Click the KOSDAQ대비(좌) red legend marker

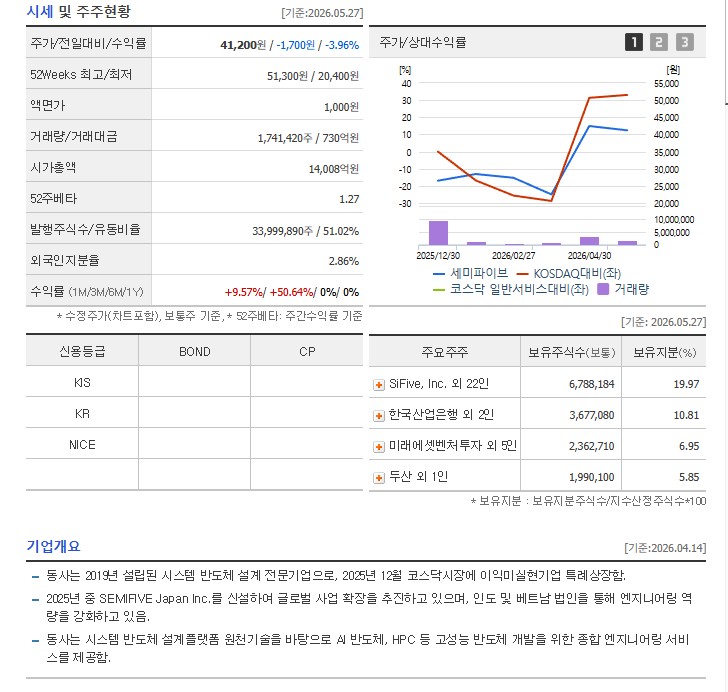pos(522,274)
